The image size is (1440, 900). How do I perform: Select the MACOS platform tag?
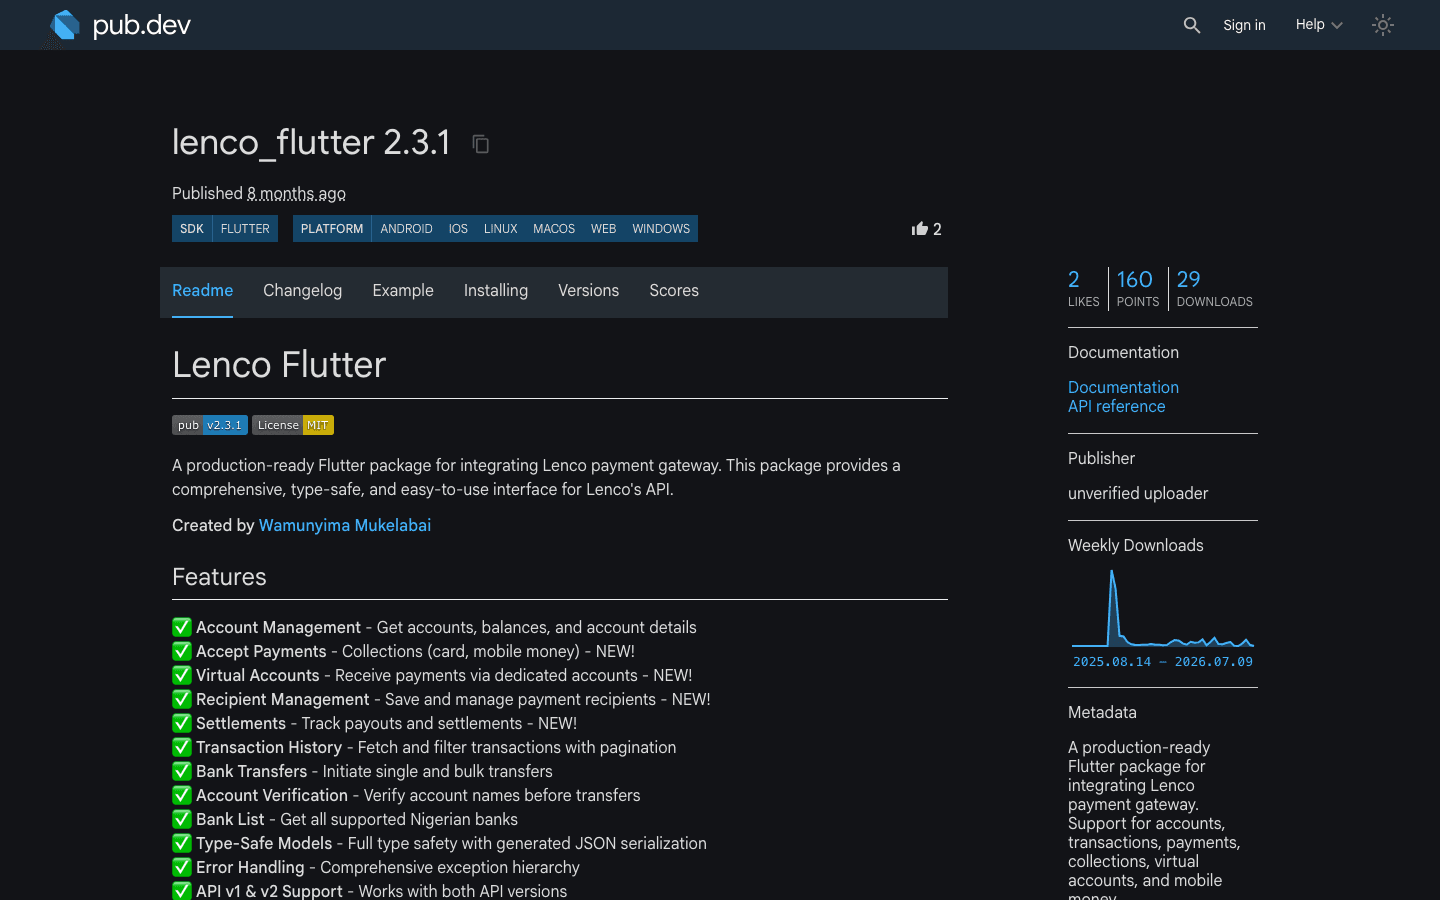pyautogui.click(x=554, y=229)
